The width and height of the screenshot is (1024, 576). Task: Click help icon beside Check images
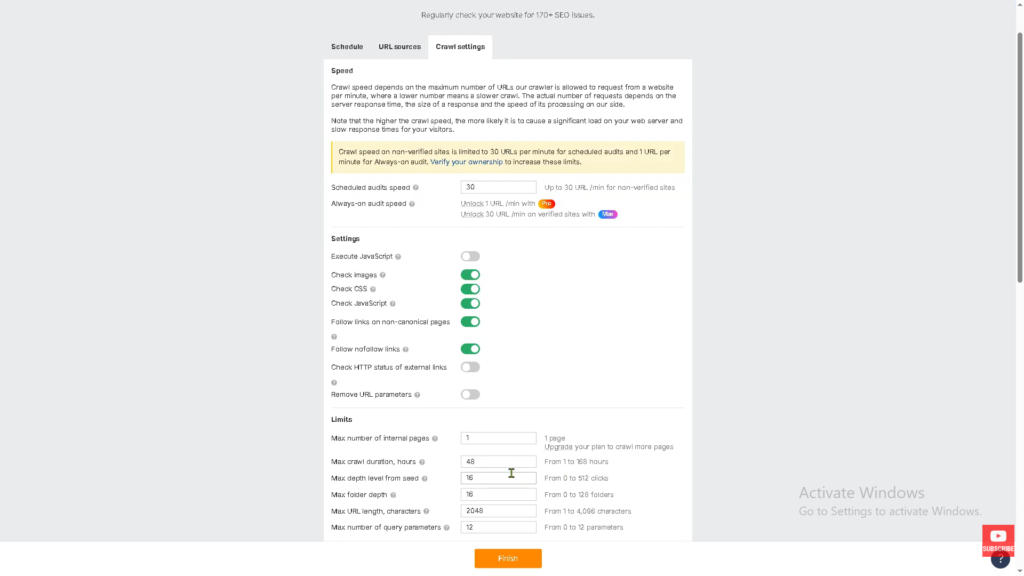[x=382, y=275]
